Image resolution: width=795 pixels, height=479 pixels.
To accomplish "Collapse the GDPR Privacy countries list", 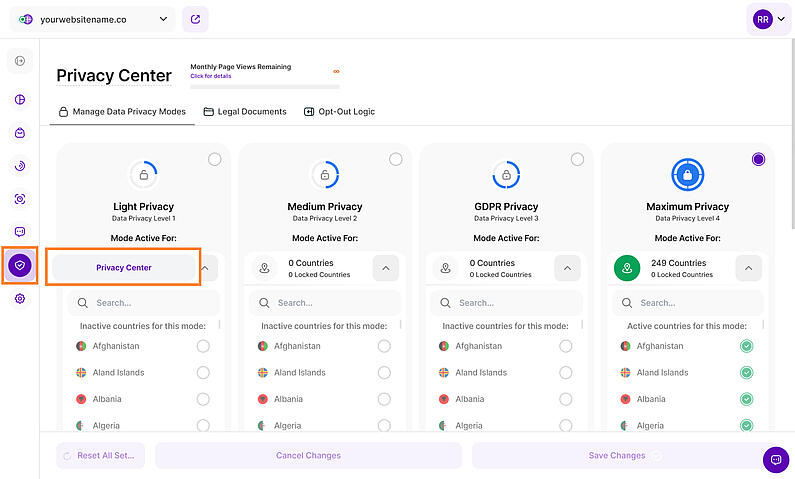I will 567,268.
